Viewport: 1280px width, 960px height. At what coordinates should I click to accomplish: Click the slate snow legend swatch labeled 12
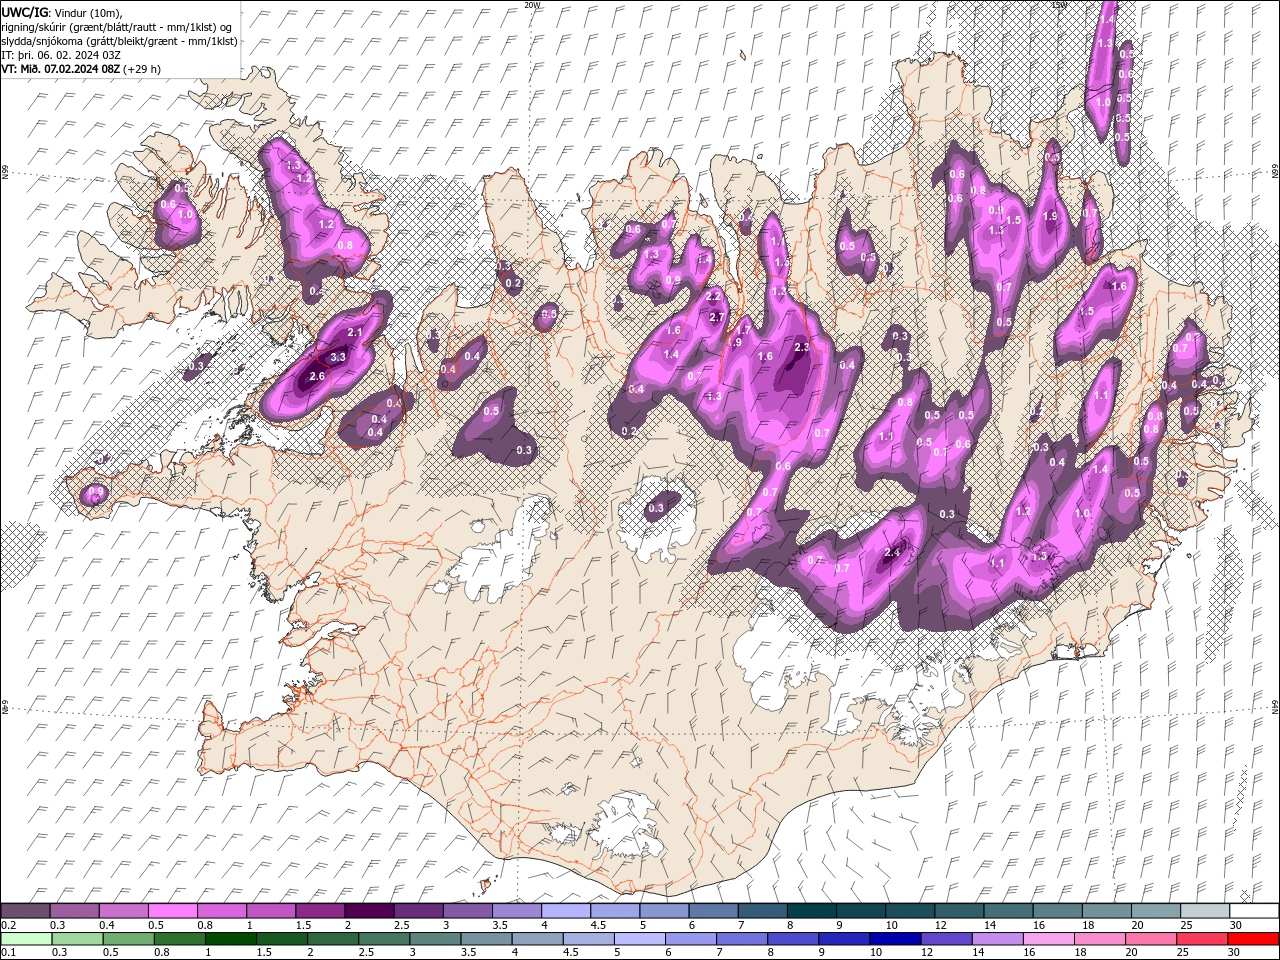coord(958,911)
